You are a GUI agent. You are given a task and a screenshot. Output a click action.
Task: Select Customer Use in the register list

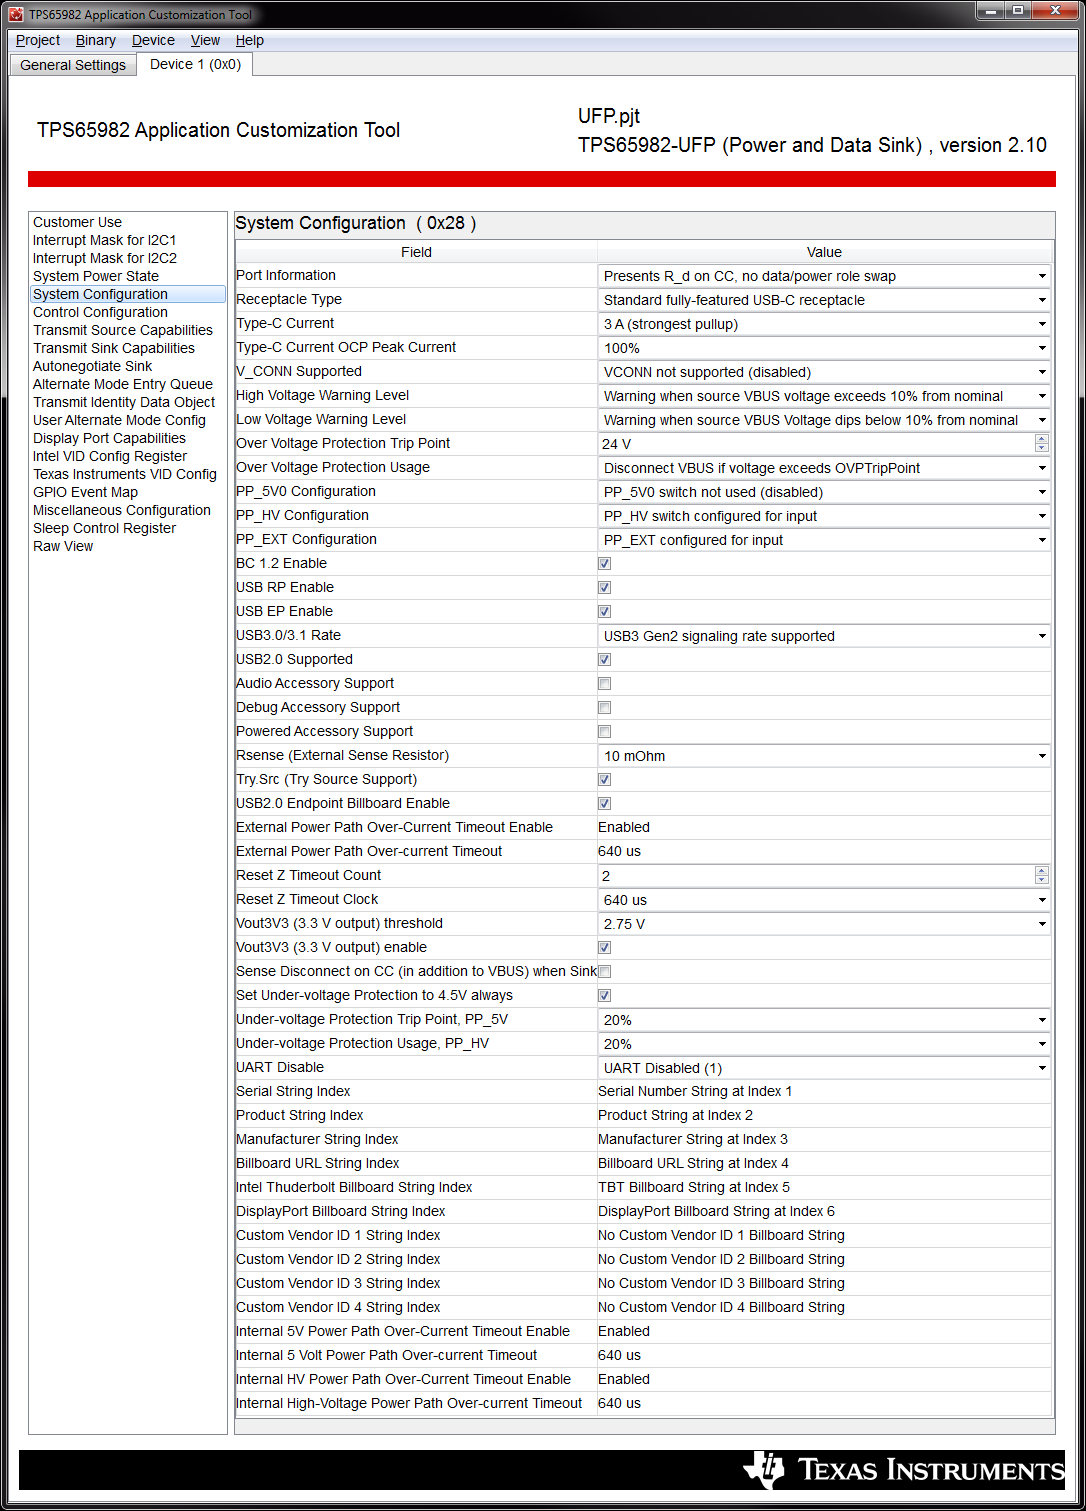(x=77, y=222)
